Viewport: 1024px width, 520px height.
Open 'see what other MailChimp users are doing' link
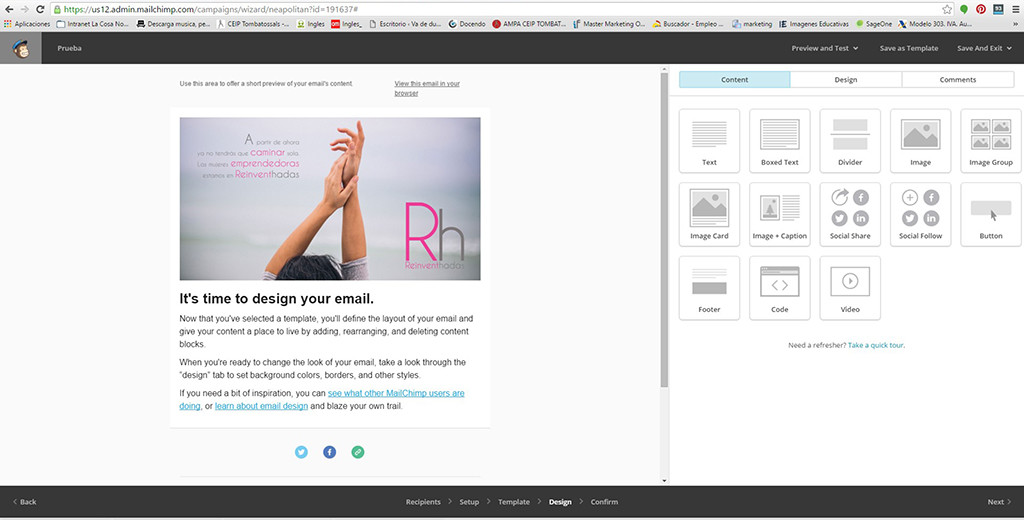pyautogui.click(x=396, y=393)
